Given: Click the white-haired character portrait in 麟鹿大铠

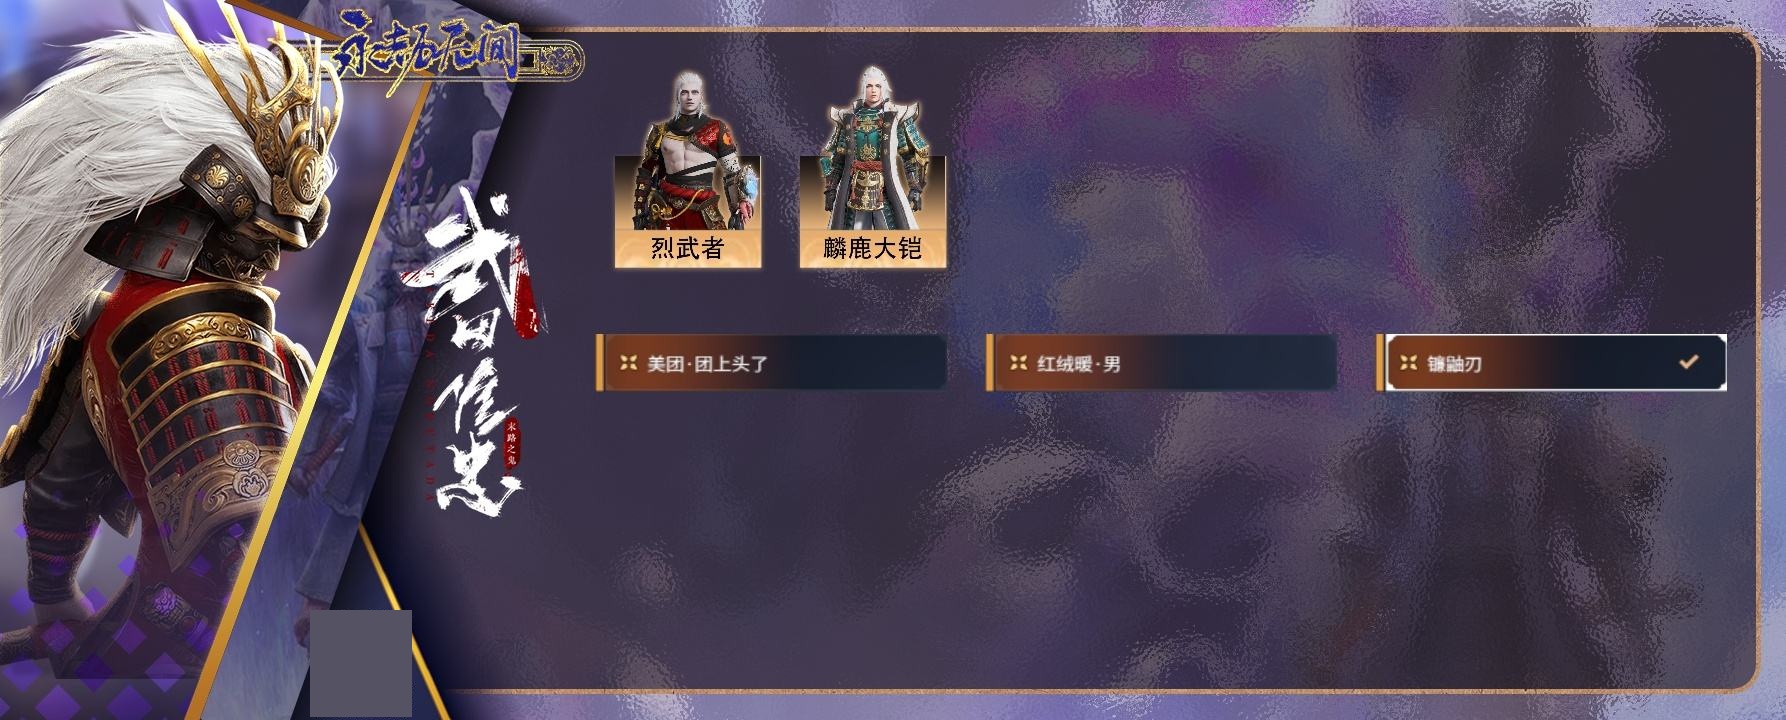Looking at the screenshot, I should [x=873, y=148].
